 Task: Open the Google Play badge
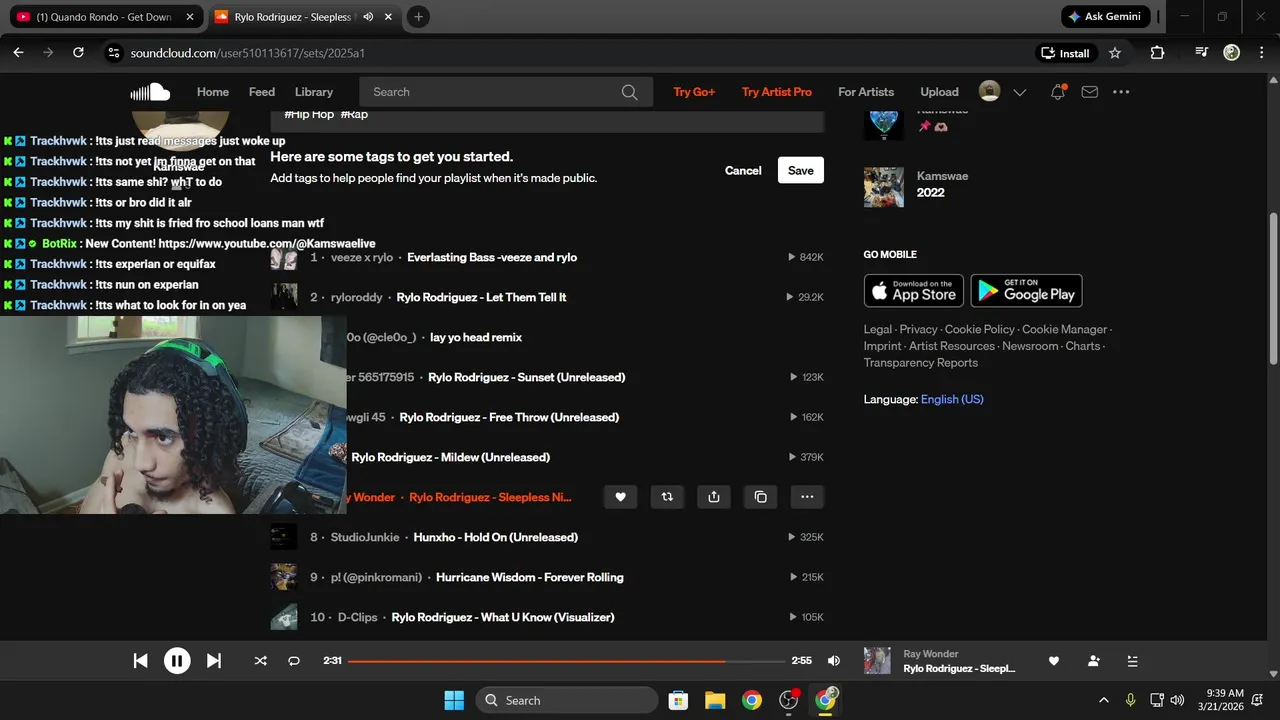pyautogui.click(x=1026, y=291)
